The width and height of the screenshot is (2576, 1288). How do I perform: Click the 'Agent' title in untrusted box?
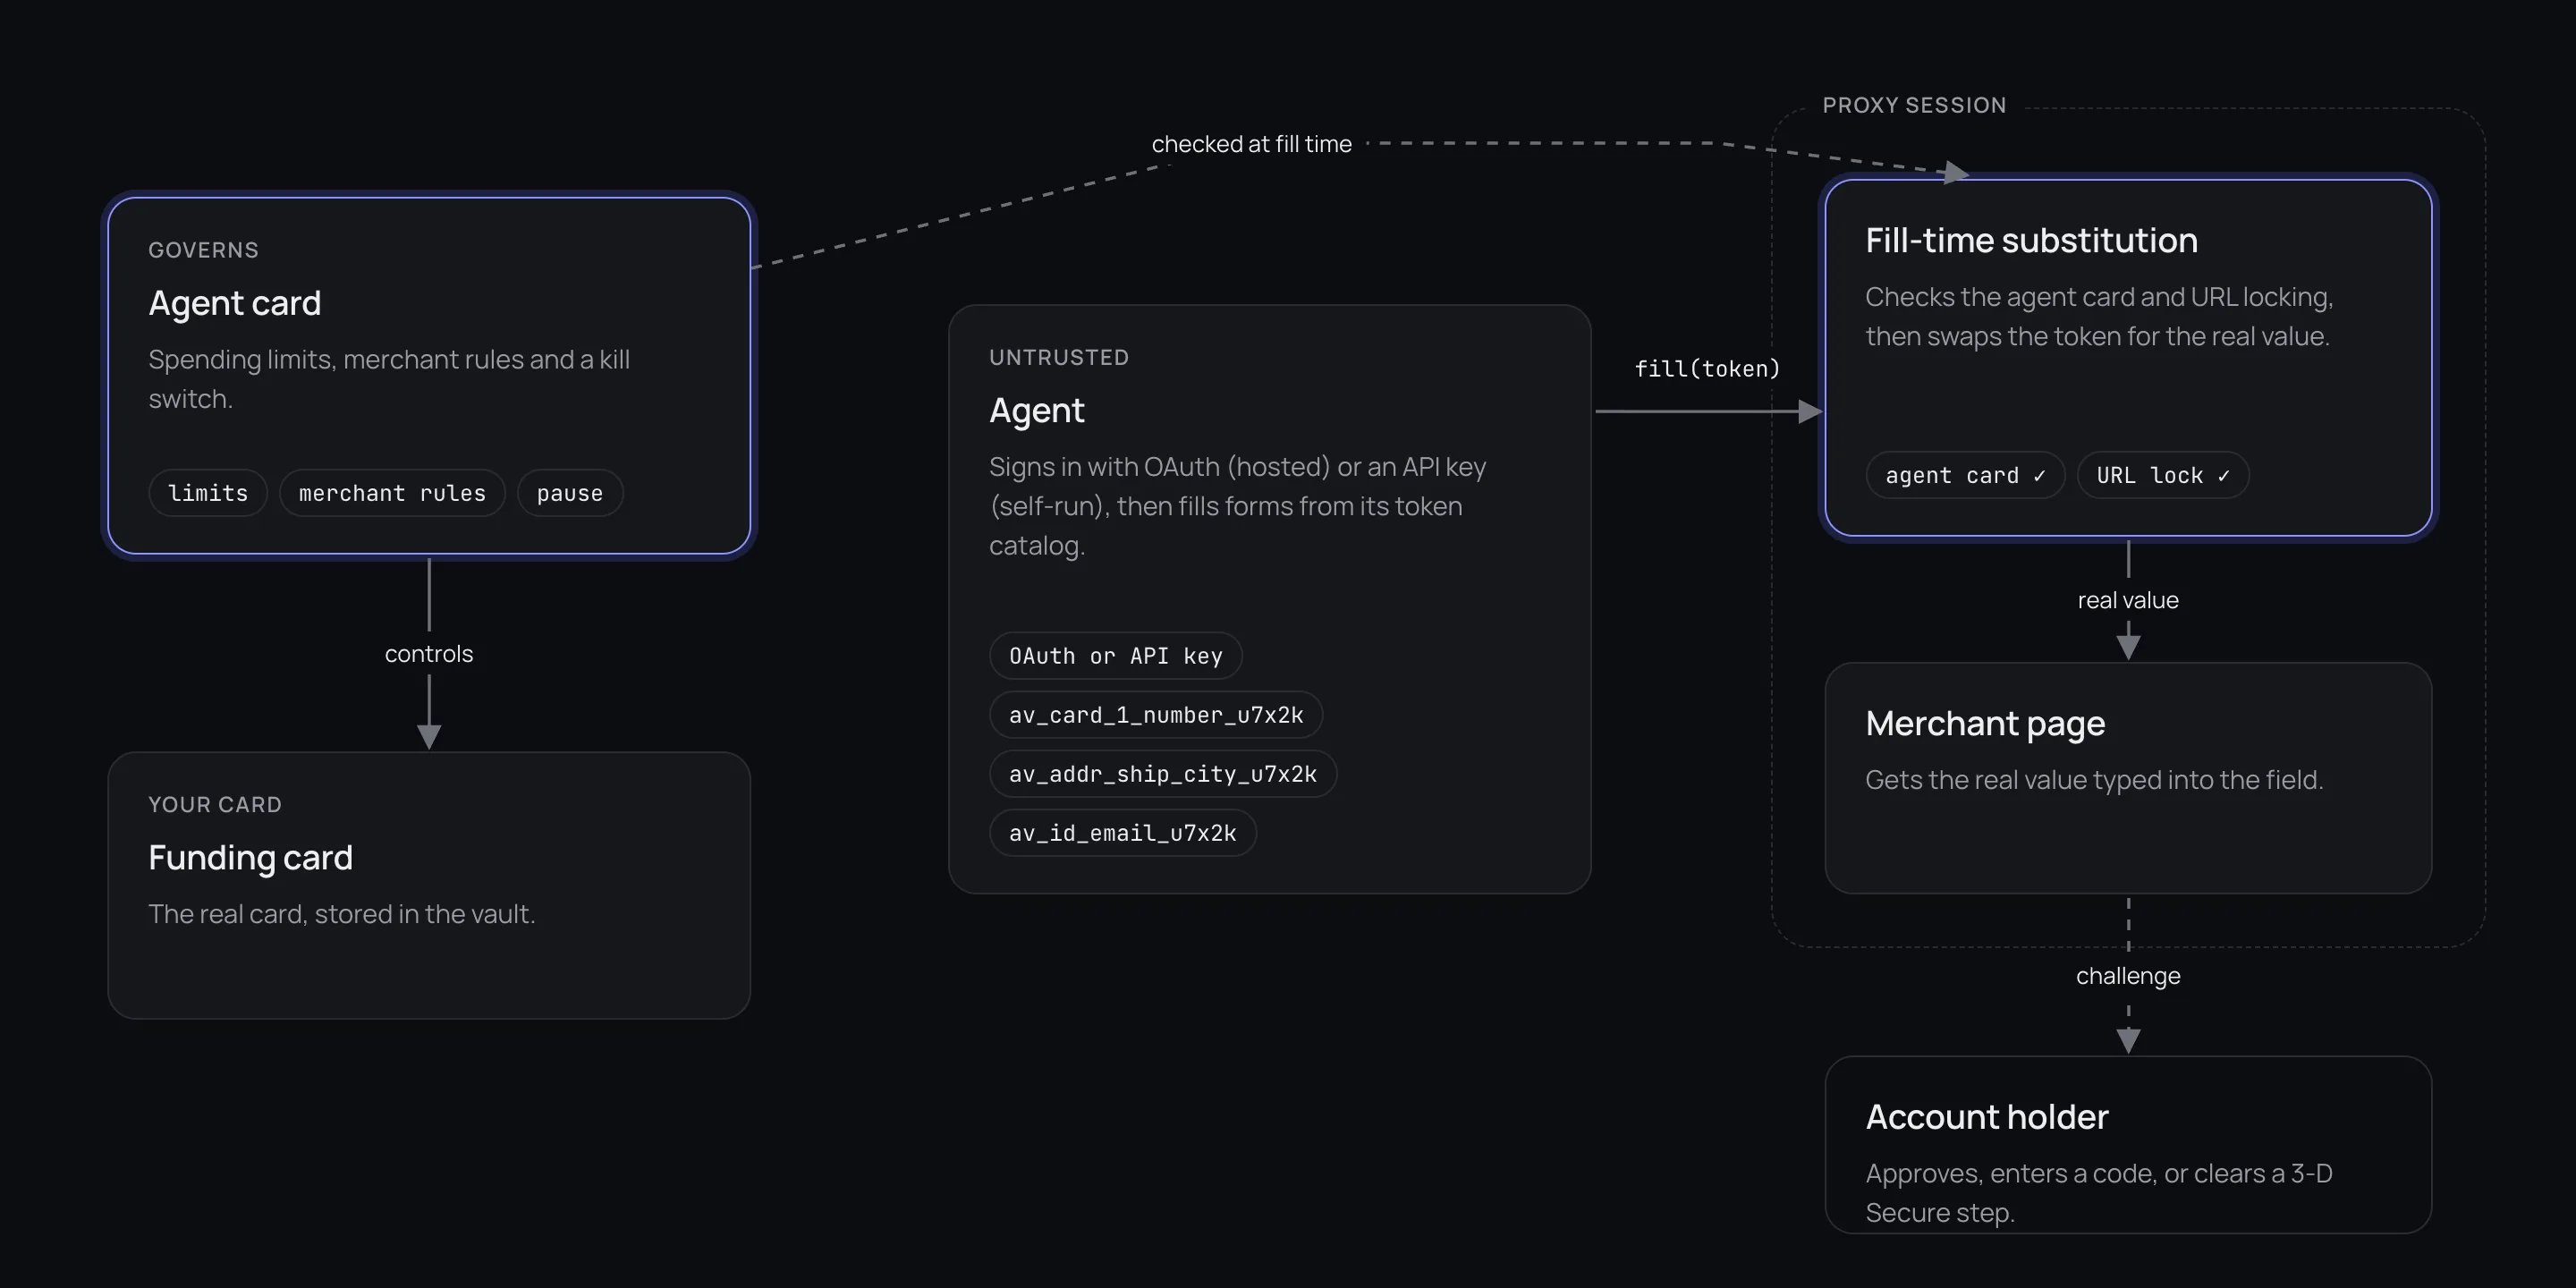coord(1037,411)
